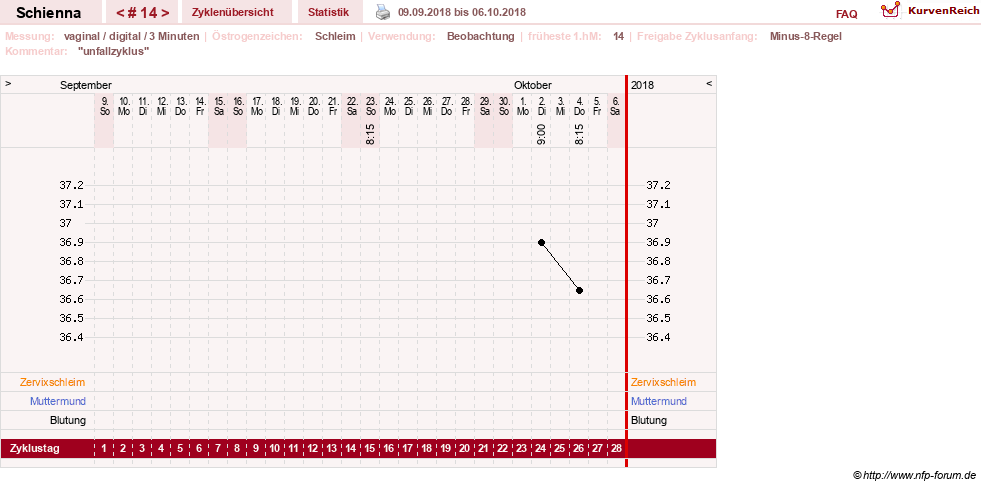
Task: Click the printer icon
Action: point(382,12)
